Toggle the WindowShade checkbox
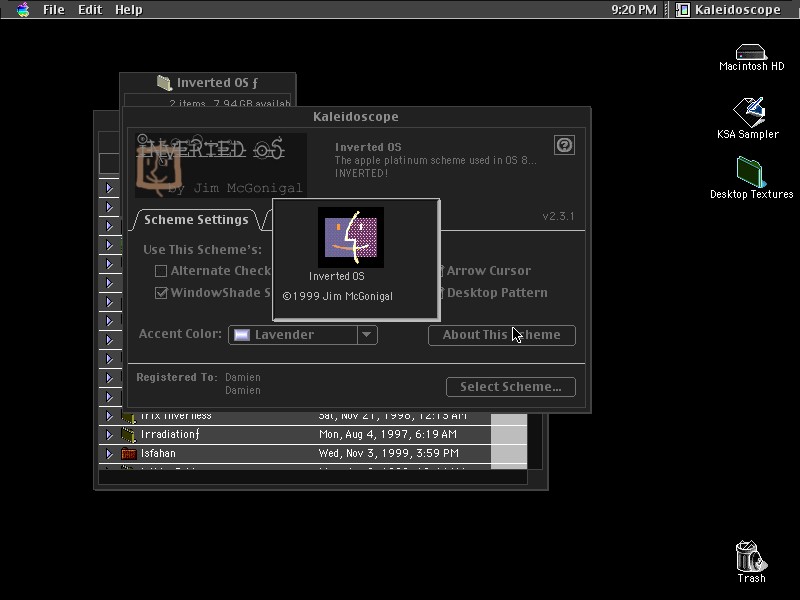This screenshot has width=800, height=600. [x=161, y=293]
